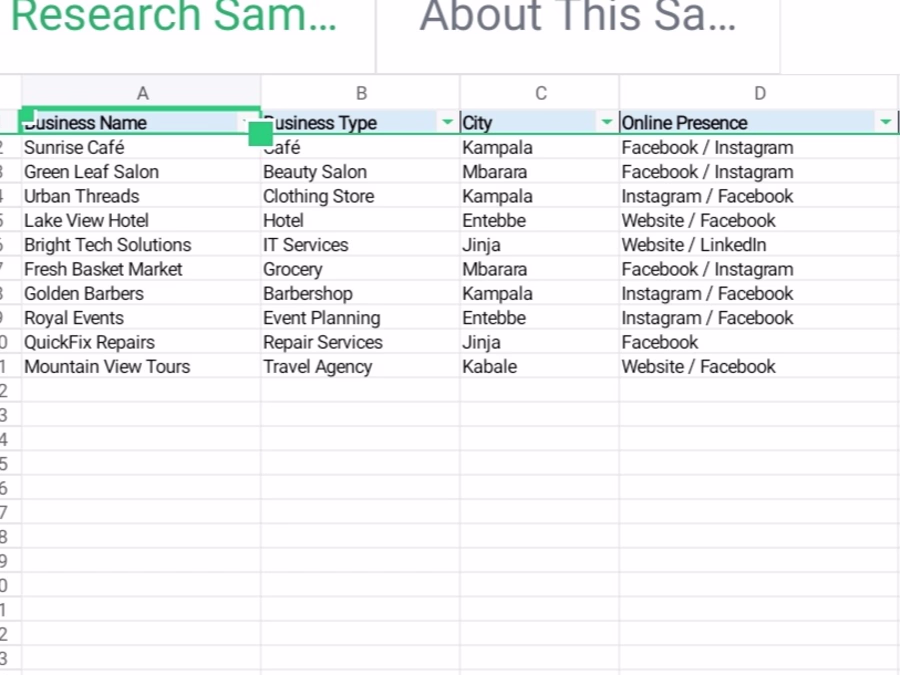Screen dimensions: 900x675
Task: Select column D header
Action: pyautogui.click(x=759, y=92)
